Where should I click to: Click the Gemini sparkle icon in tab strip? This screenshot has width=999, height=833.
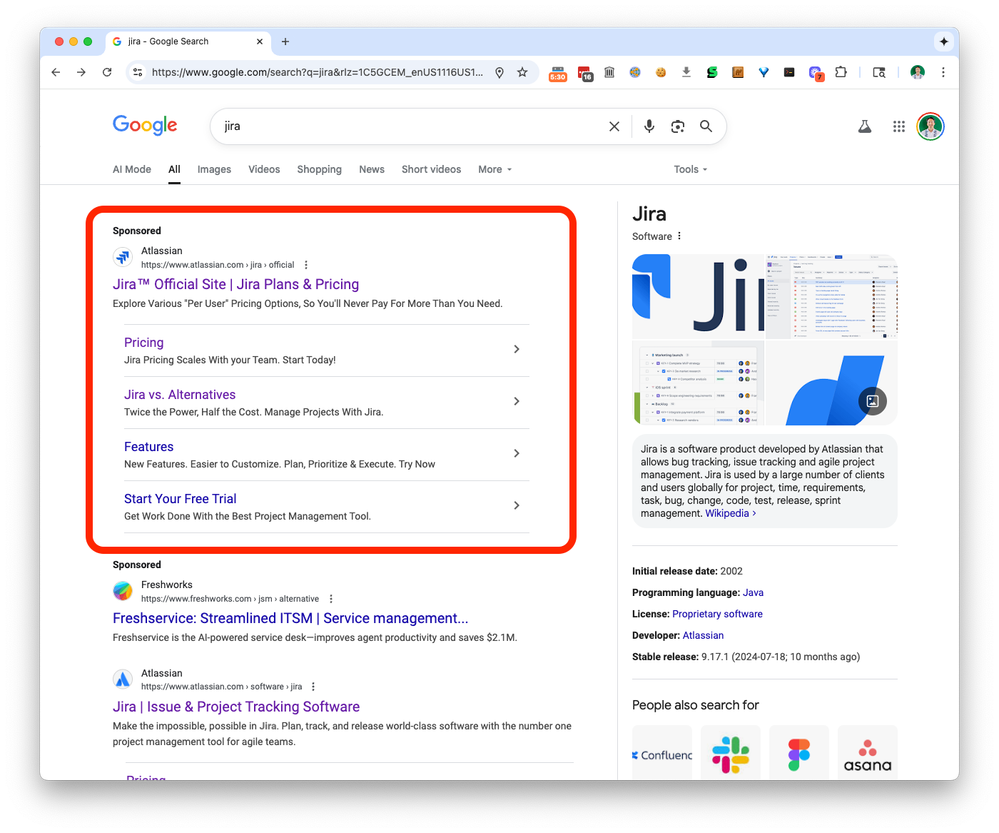click(944, 41)
